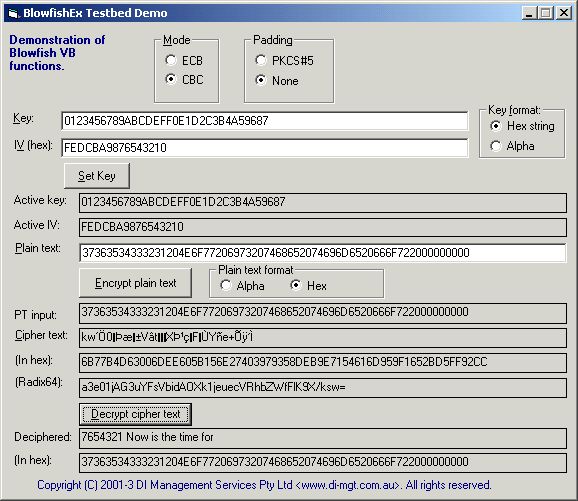Click the 'Key:' label
578x501 pixels.
[23, 119]
